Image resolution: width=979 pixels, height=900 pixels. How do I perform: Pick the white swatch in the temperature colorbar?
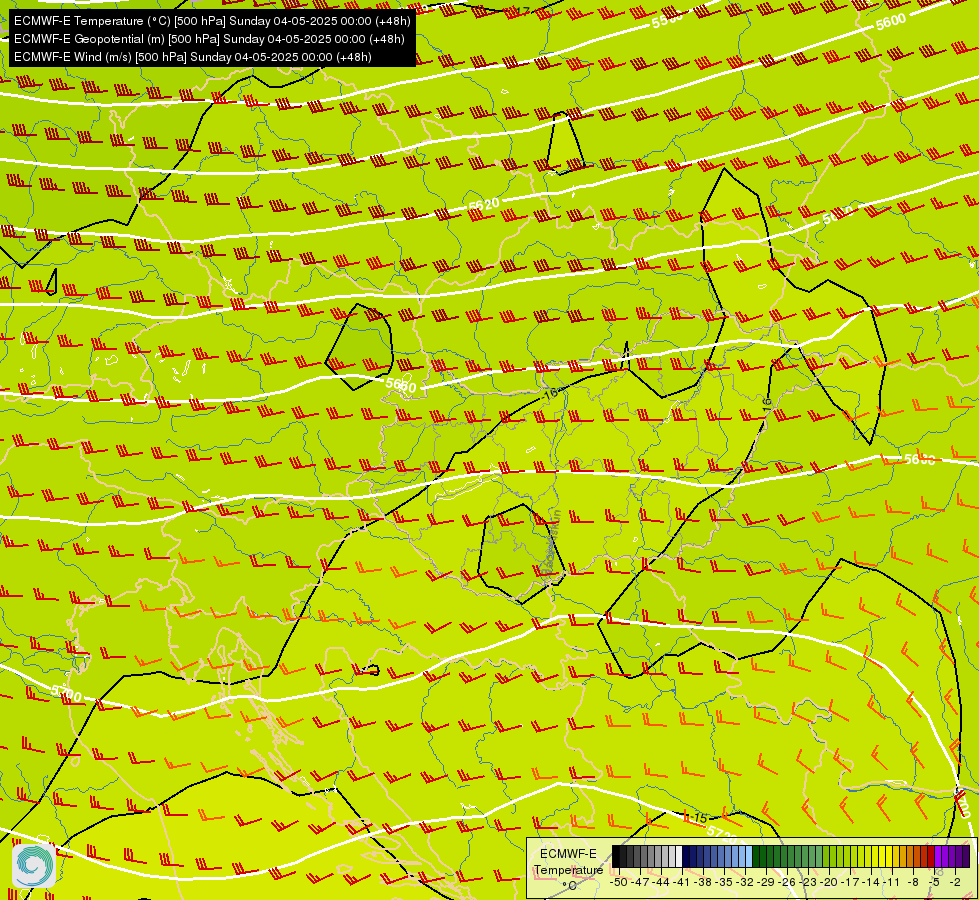pos(679,856)
